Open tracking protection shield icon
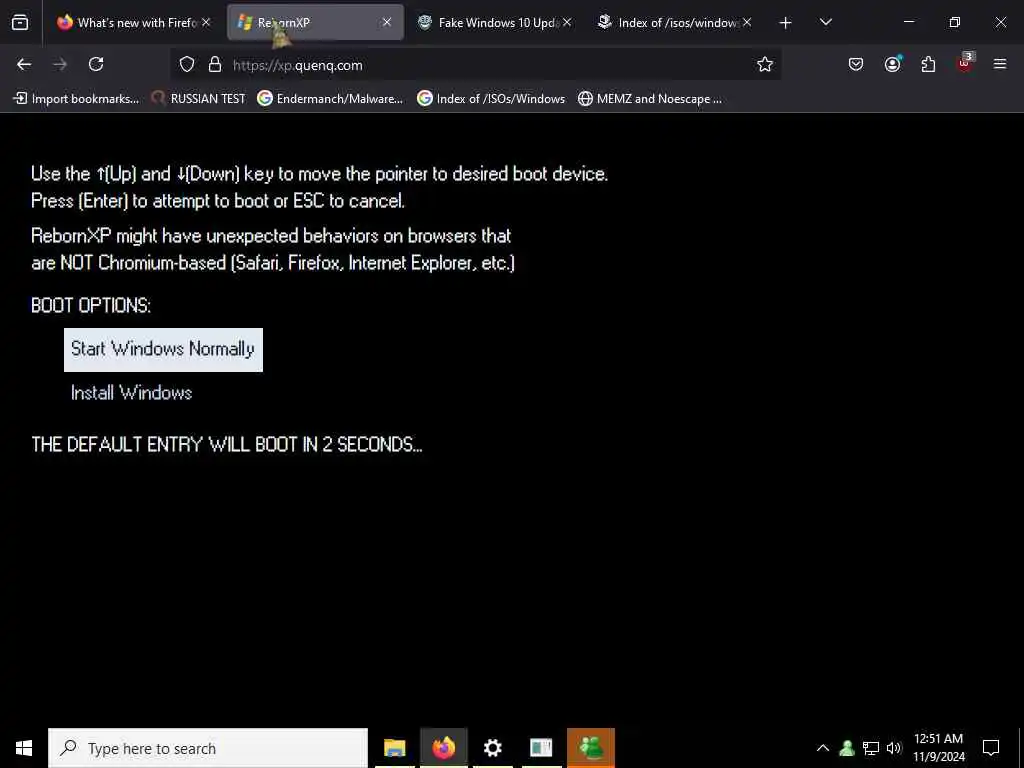Viewport: 1024px width, 768px height. click(187, 65)
